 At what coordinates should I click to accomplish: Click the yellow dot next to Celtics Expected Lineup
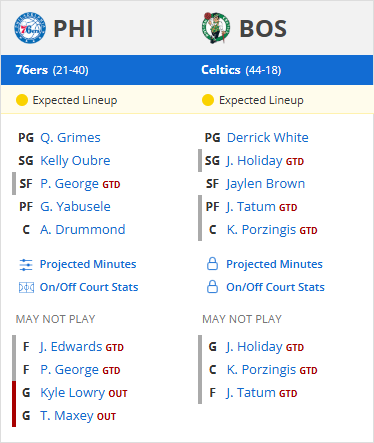(x=208, y=100)
